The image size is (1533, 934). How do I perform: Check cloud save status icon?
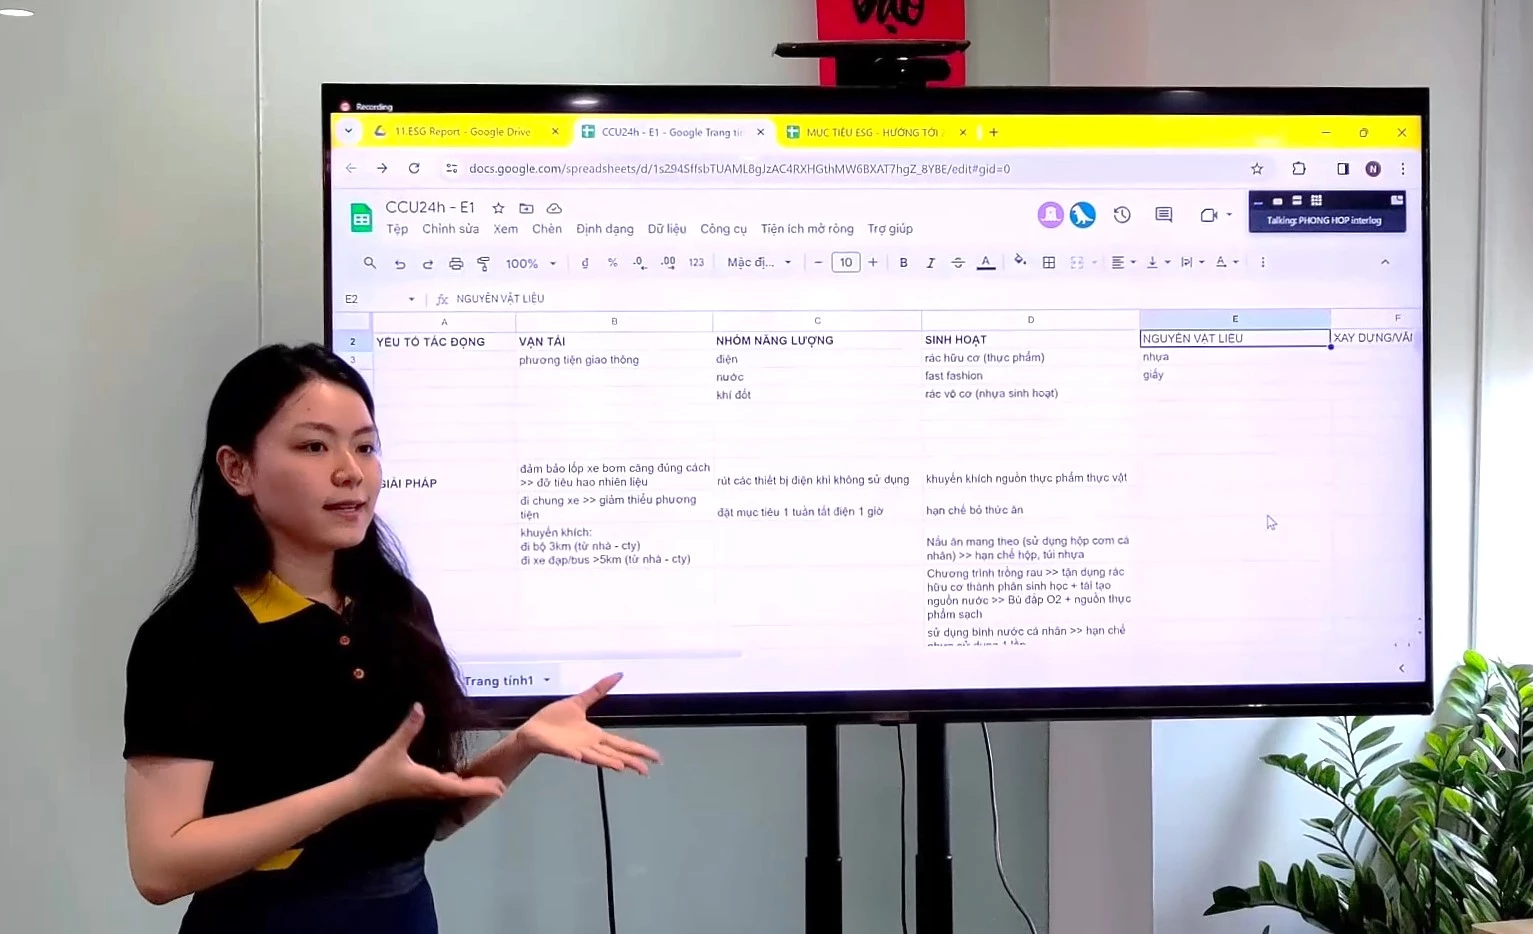tap(554, 208)
